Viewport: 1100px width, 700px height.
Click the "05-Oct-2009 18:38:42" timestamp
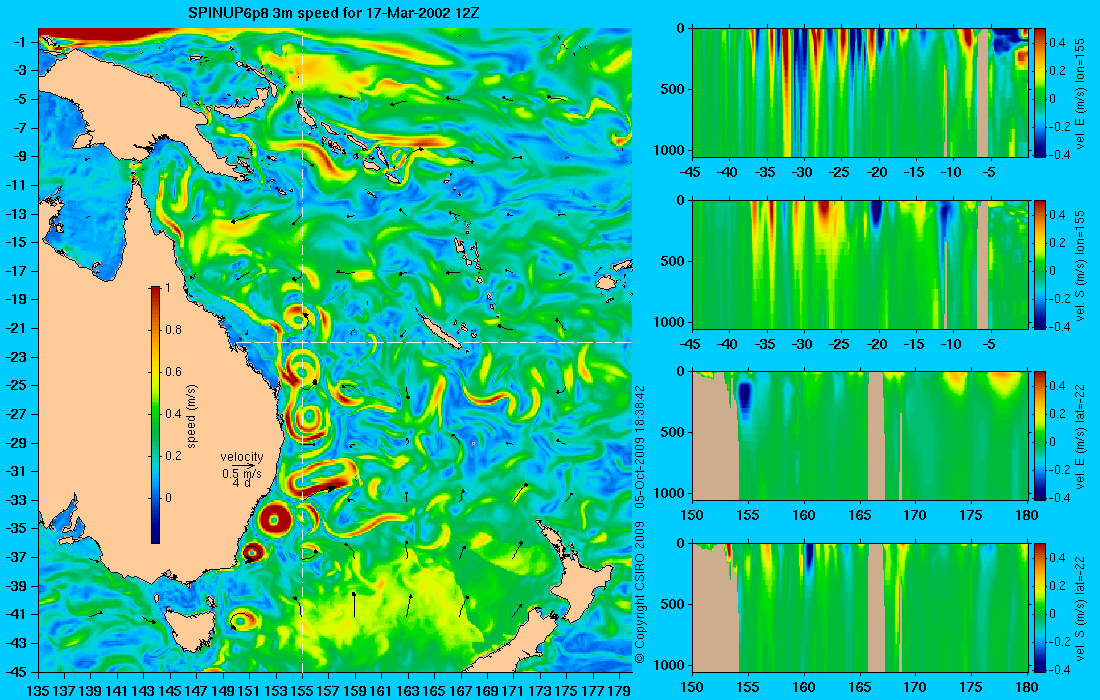639,447
